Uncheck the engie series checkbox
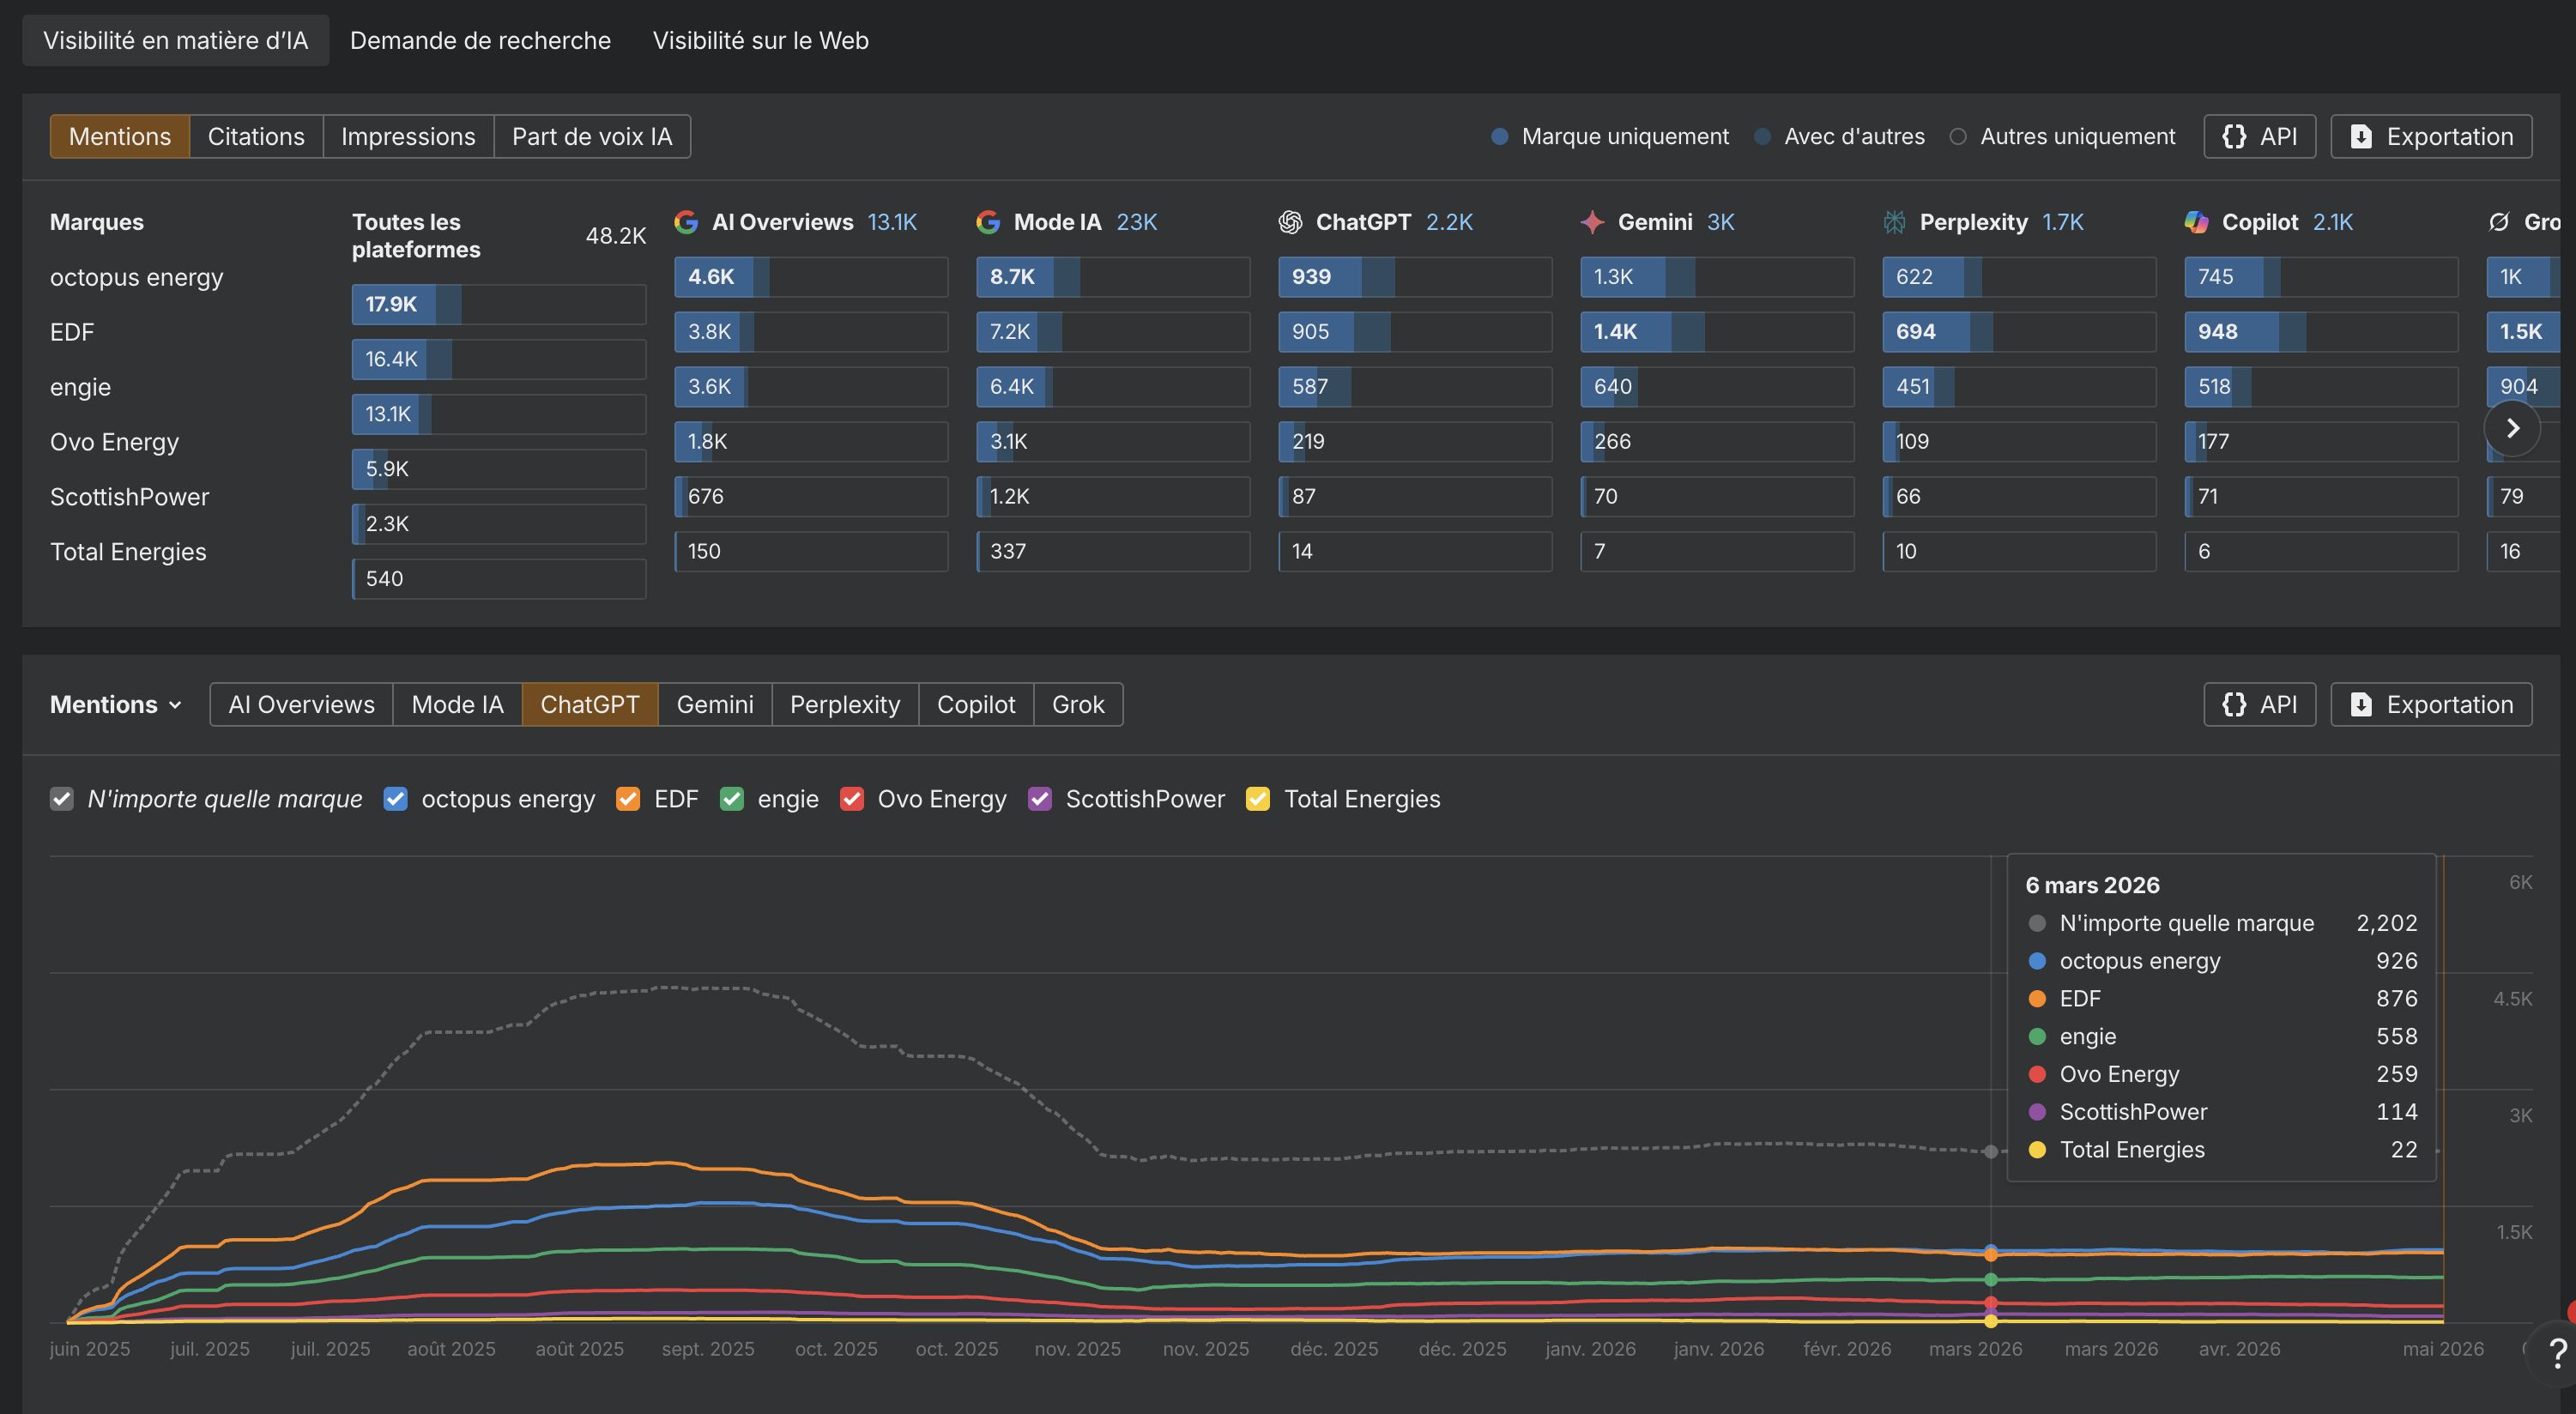The image size is (2576, 1414). click(x=732, y=799)
